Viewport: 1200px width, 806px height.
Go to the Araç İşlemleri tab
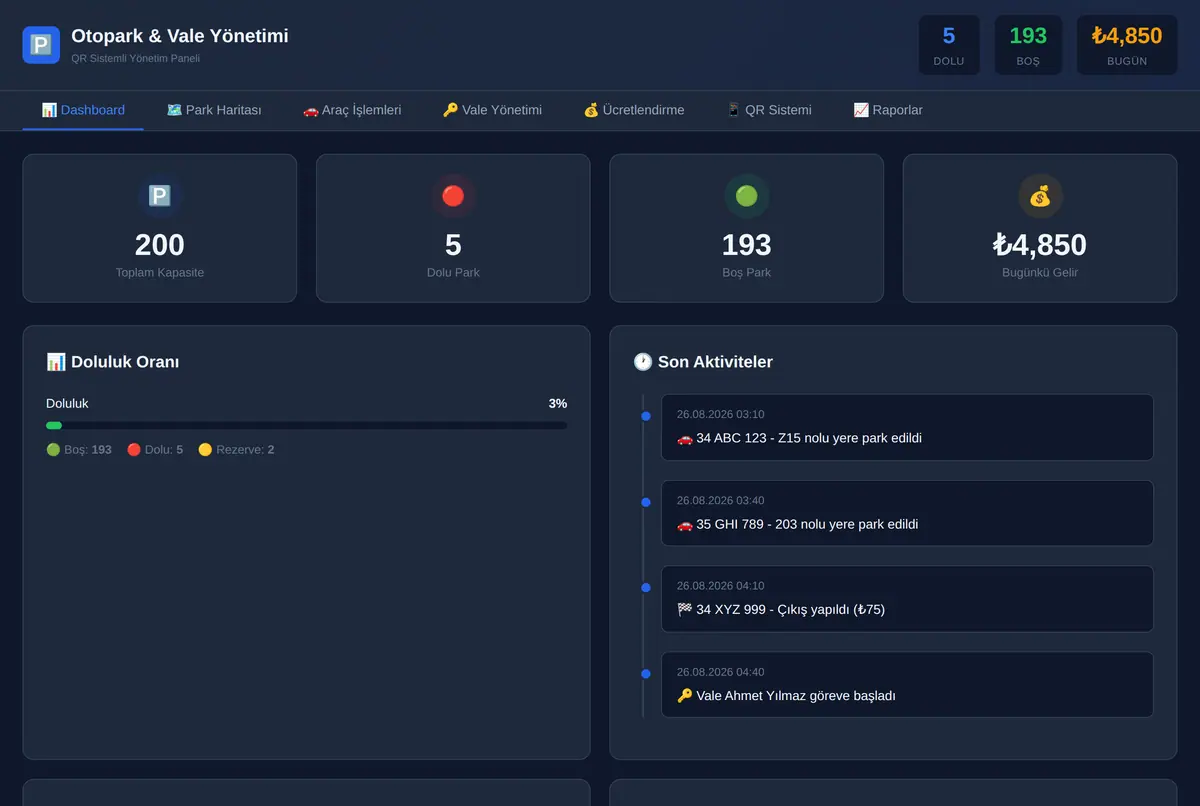[x=352, y=110]
